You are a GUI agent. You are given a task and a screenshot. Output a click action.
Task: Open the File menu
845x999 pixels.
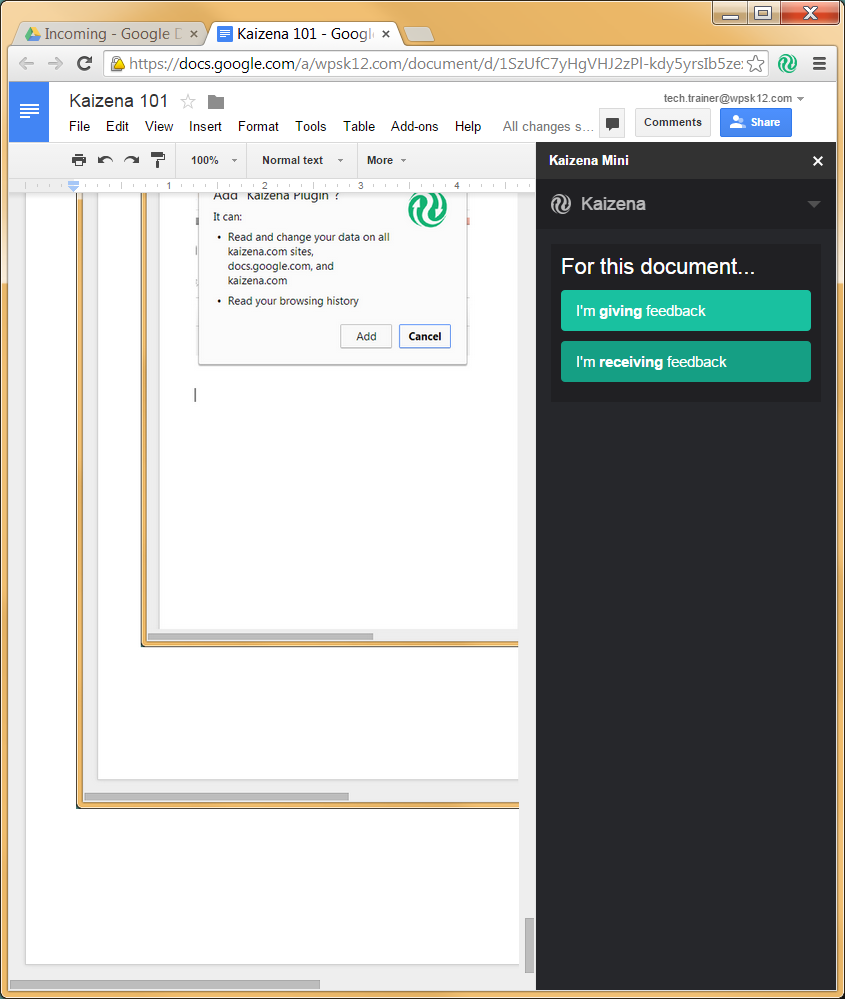tap(79, 126)
